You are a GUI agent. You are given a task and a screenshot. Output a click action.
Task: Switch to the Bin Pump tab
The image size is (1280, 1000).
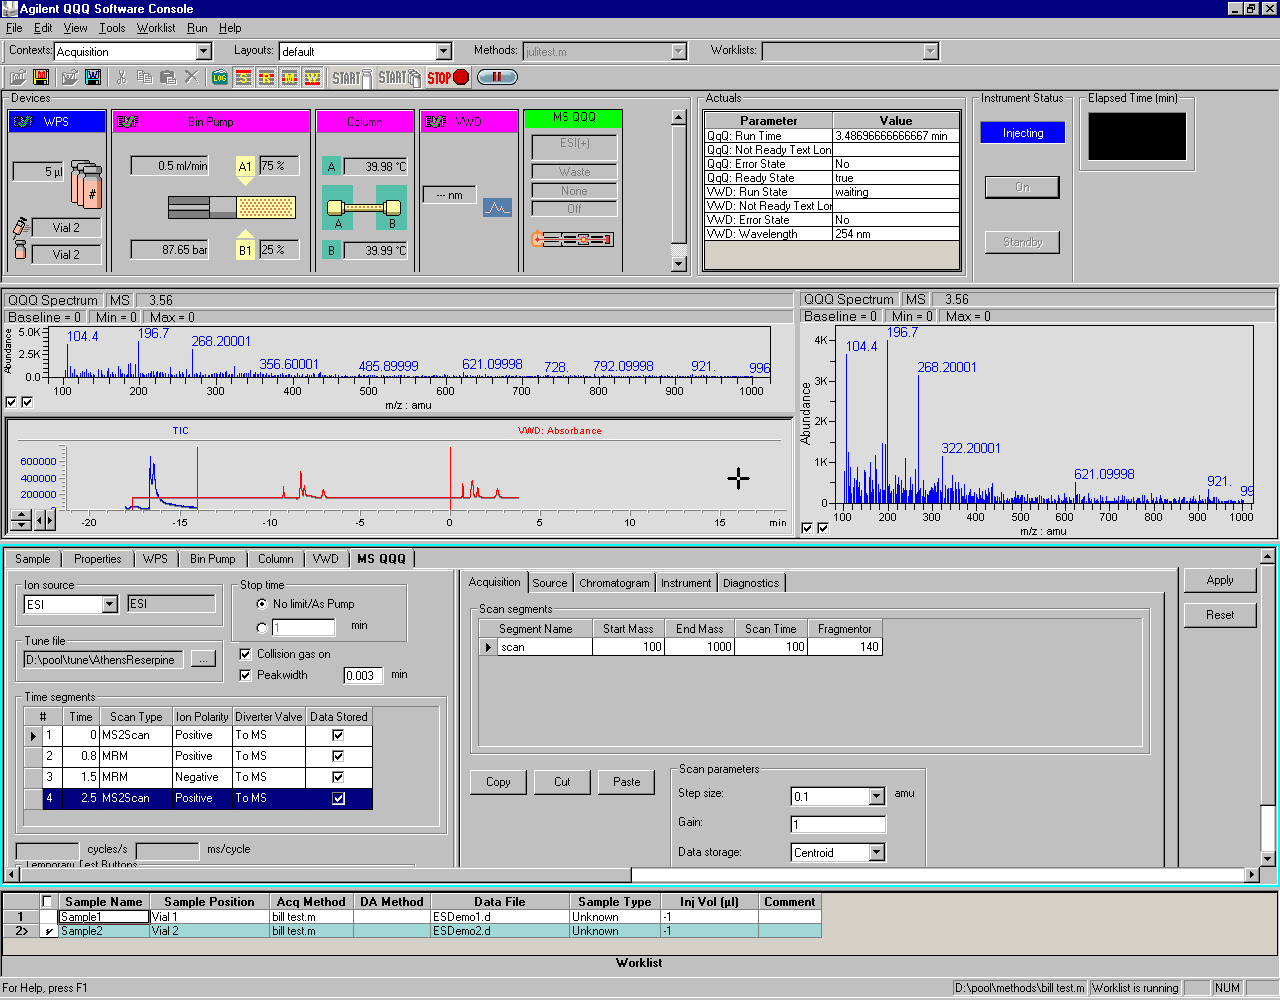click(x=213, y=559)
